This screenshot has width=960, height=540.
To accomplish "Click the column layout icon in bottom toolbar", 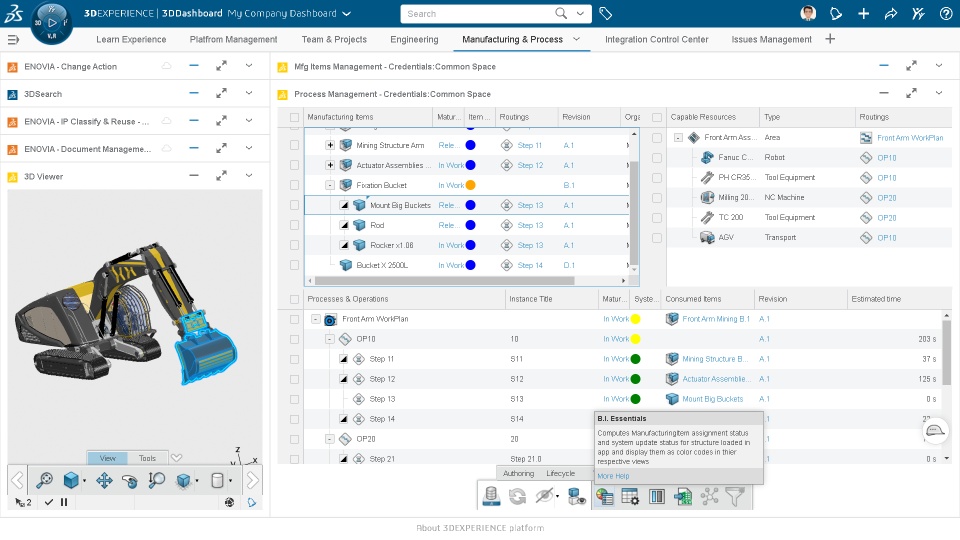I will (657, 496).
